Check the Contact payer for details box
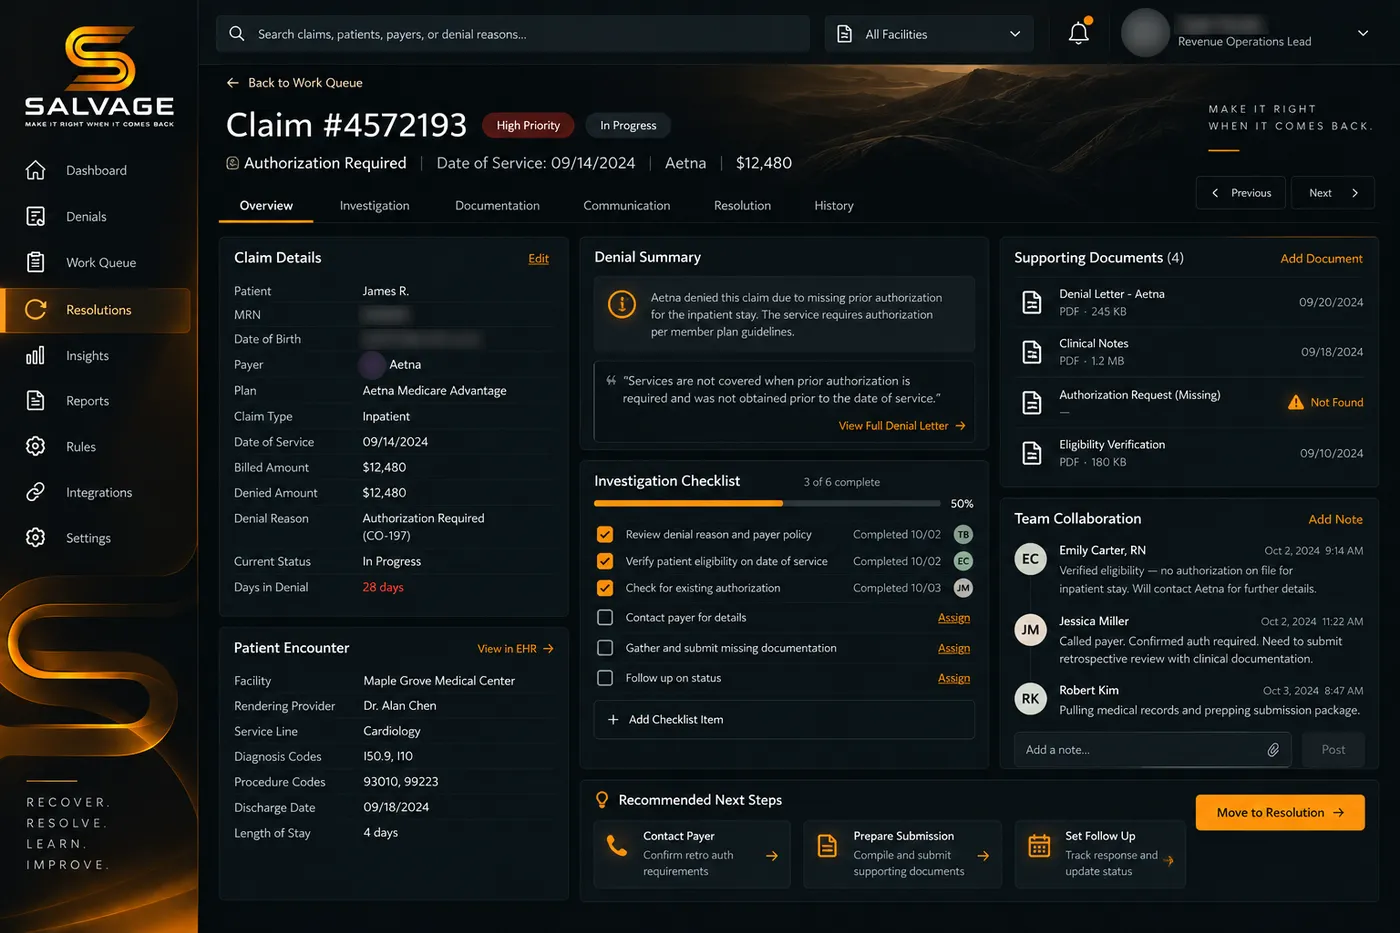The height and width of the screenshot is (933, 1400). [x=605, y=618]
